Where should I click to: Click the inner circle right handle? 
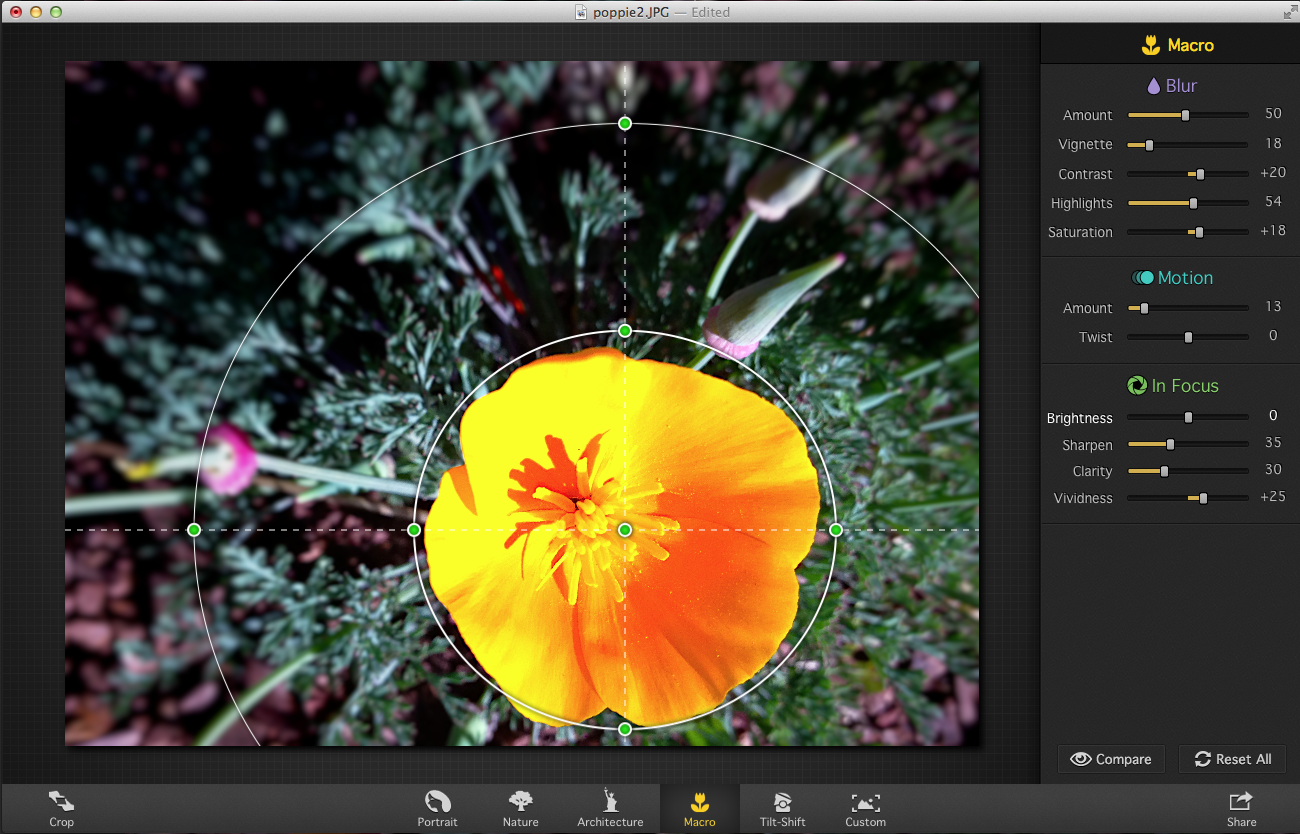click(836, 529)
